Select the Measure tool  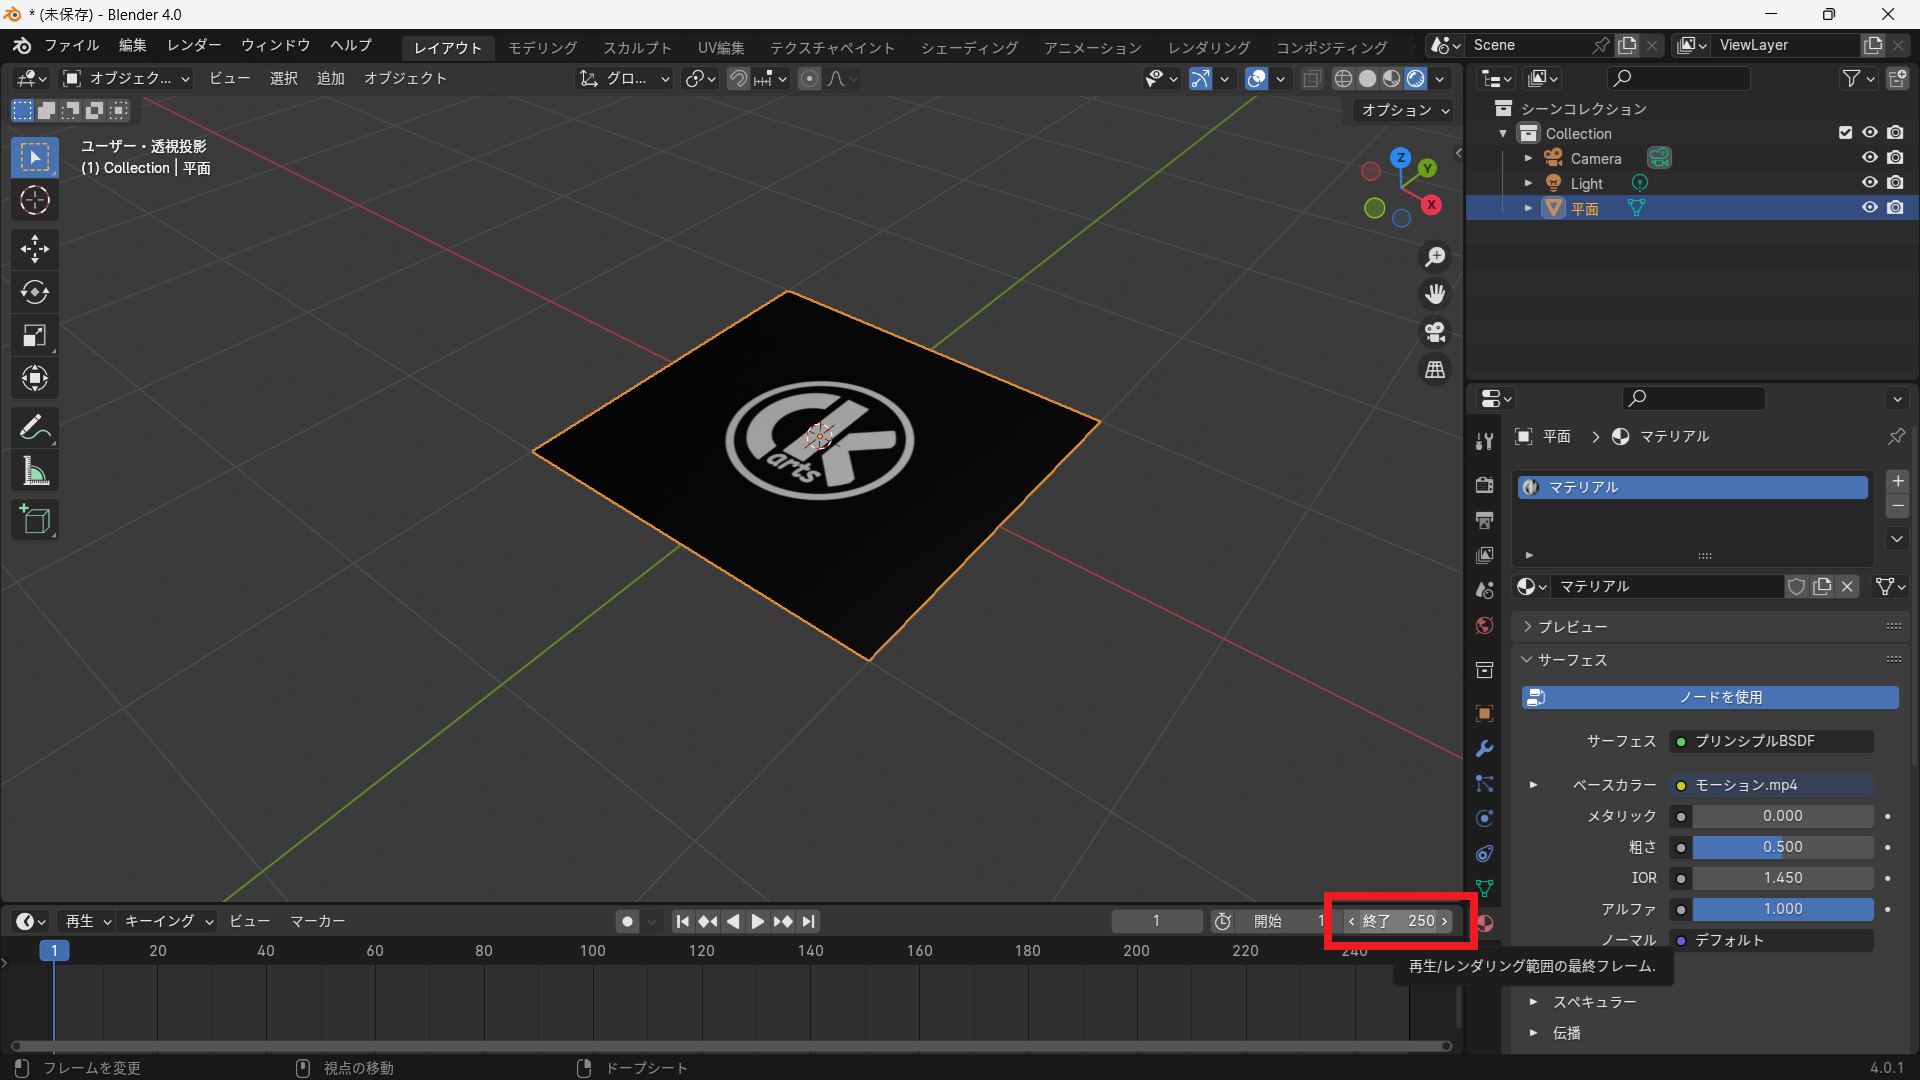pos(35,472)
